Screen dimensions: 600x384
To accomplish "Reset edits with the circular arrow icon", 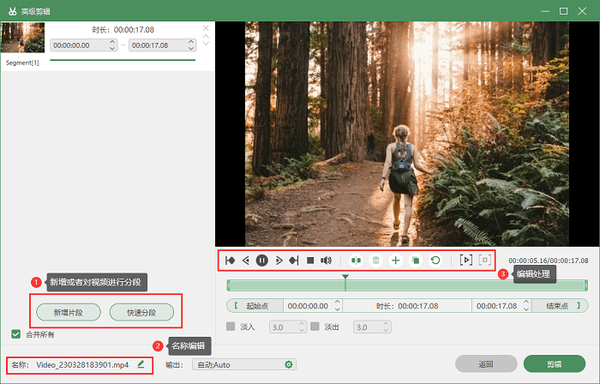I will (x=435, y=260).
